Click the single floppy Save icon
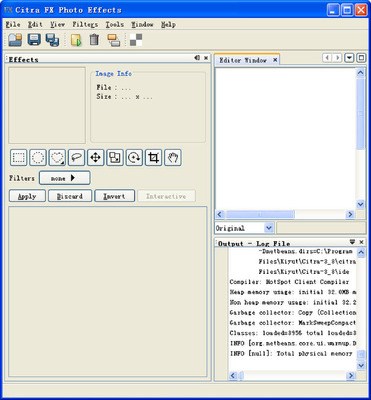Viewport: 371px width, 400px height. [34, 40]
